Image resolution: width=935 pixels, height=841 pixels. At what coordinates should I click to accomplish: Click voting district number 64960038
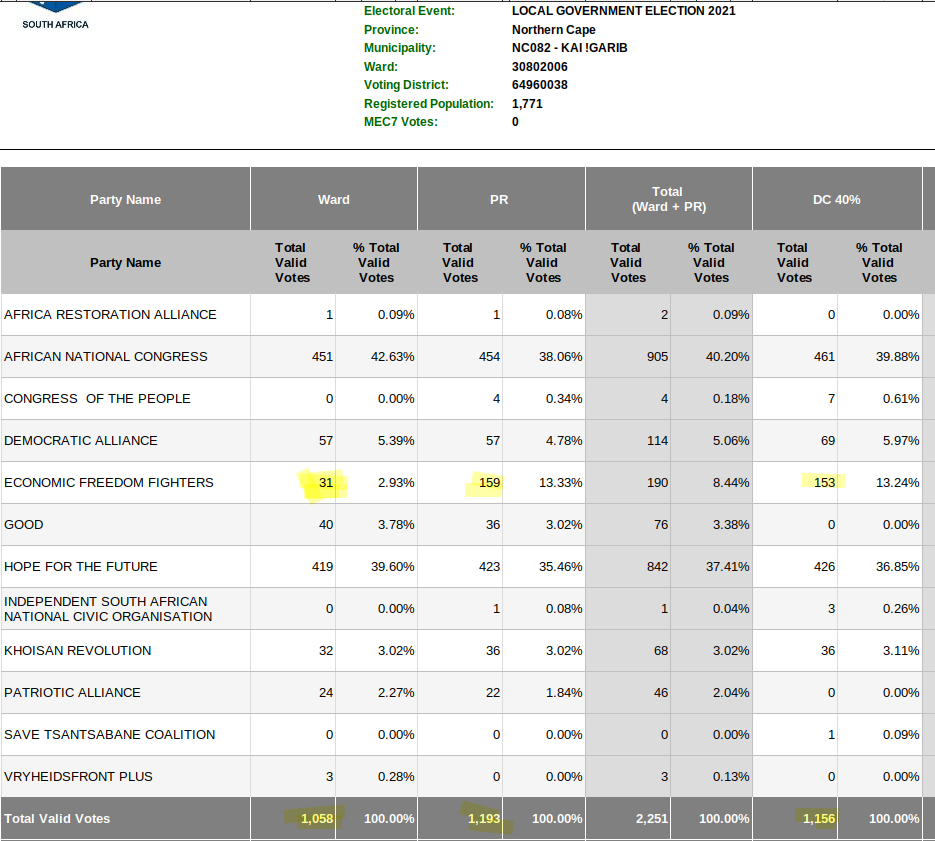(540, 85)
